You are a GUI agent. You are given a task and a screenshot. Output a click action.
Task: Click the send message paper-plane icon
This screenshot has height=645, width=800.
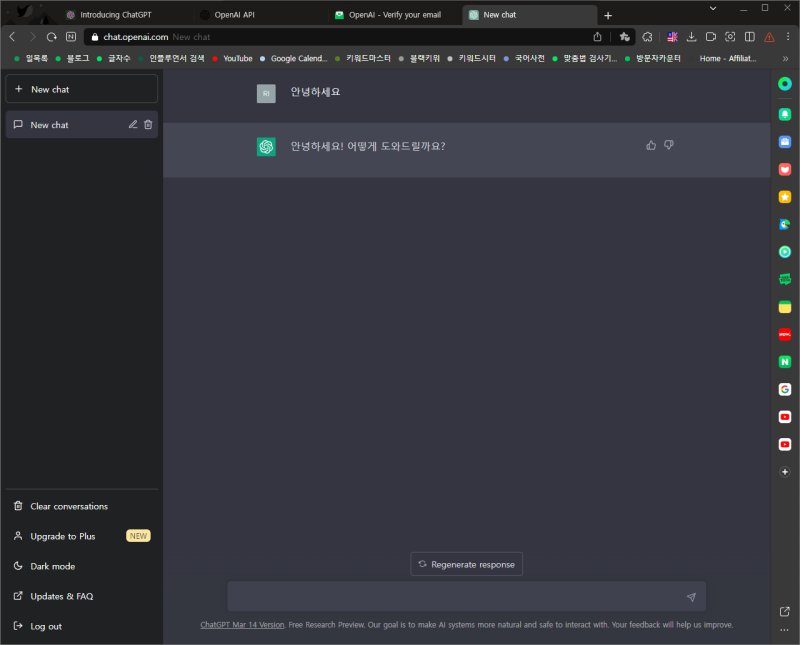691,597
